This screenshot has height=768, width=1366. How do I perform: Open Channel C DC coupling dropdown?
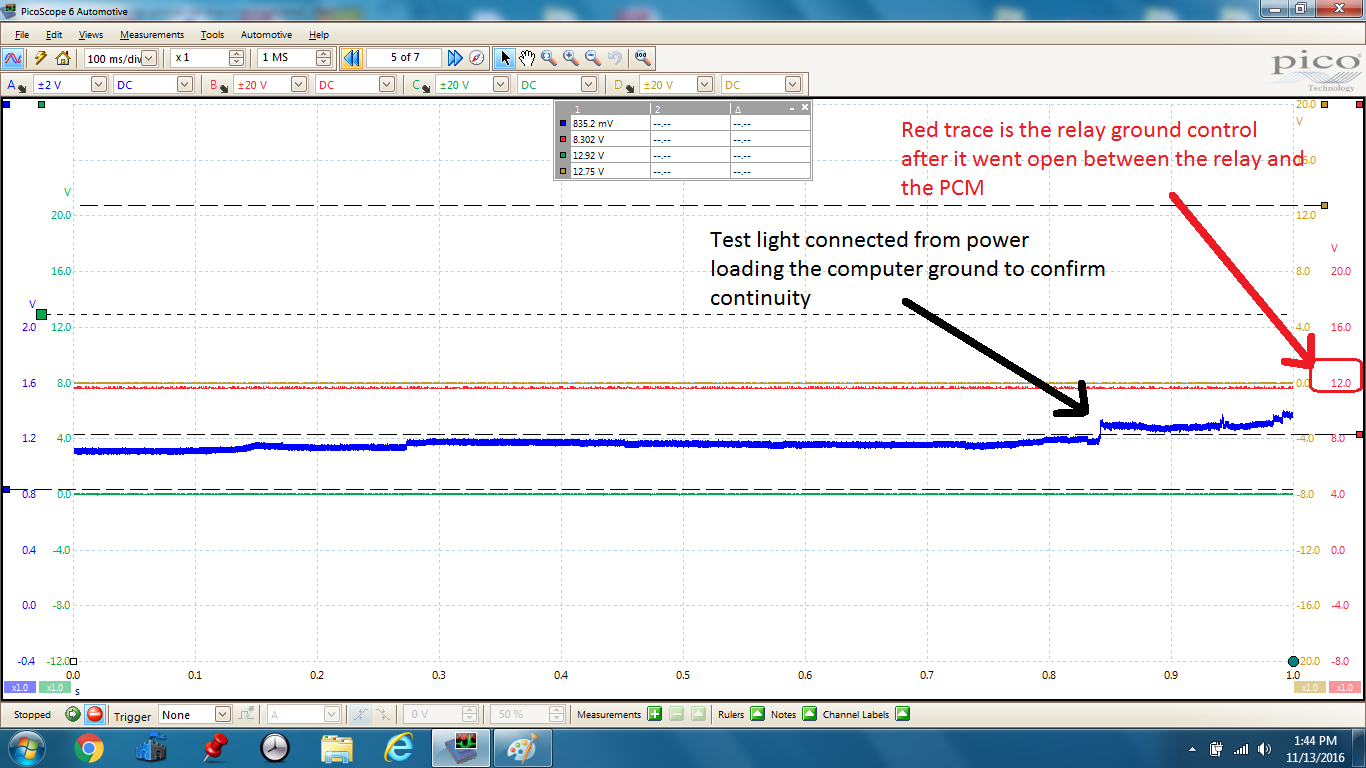589,85
